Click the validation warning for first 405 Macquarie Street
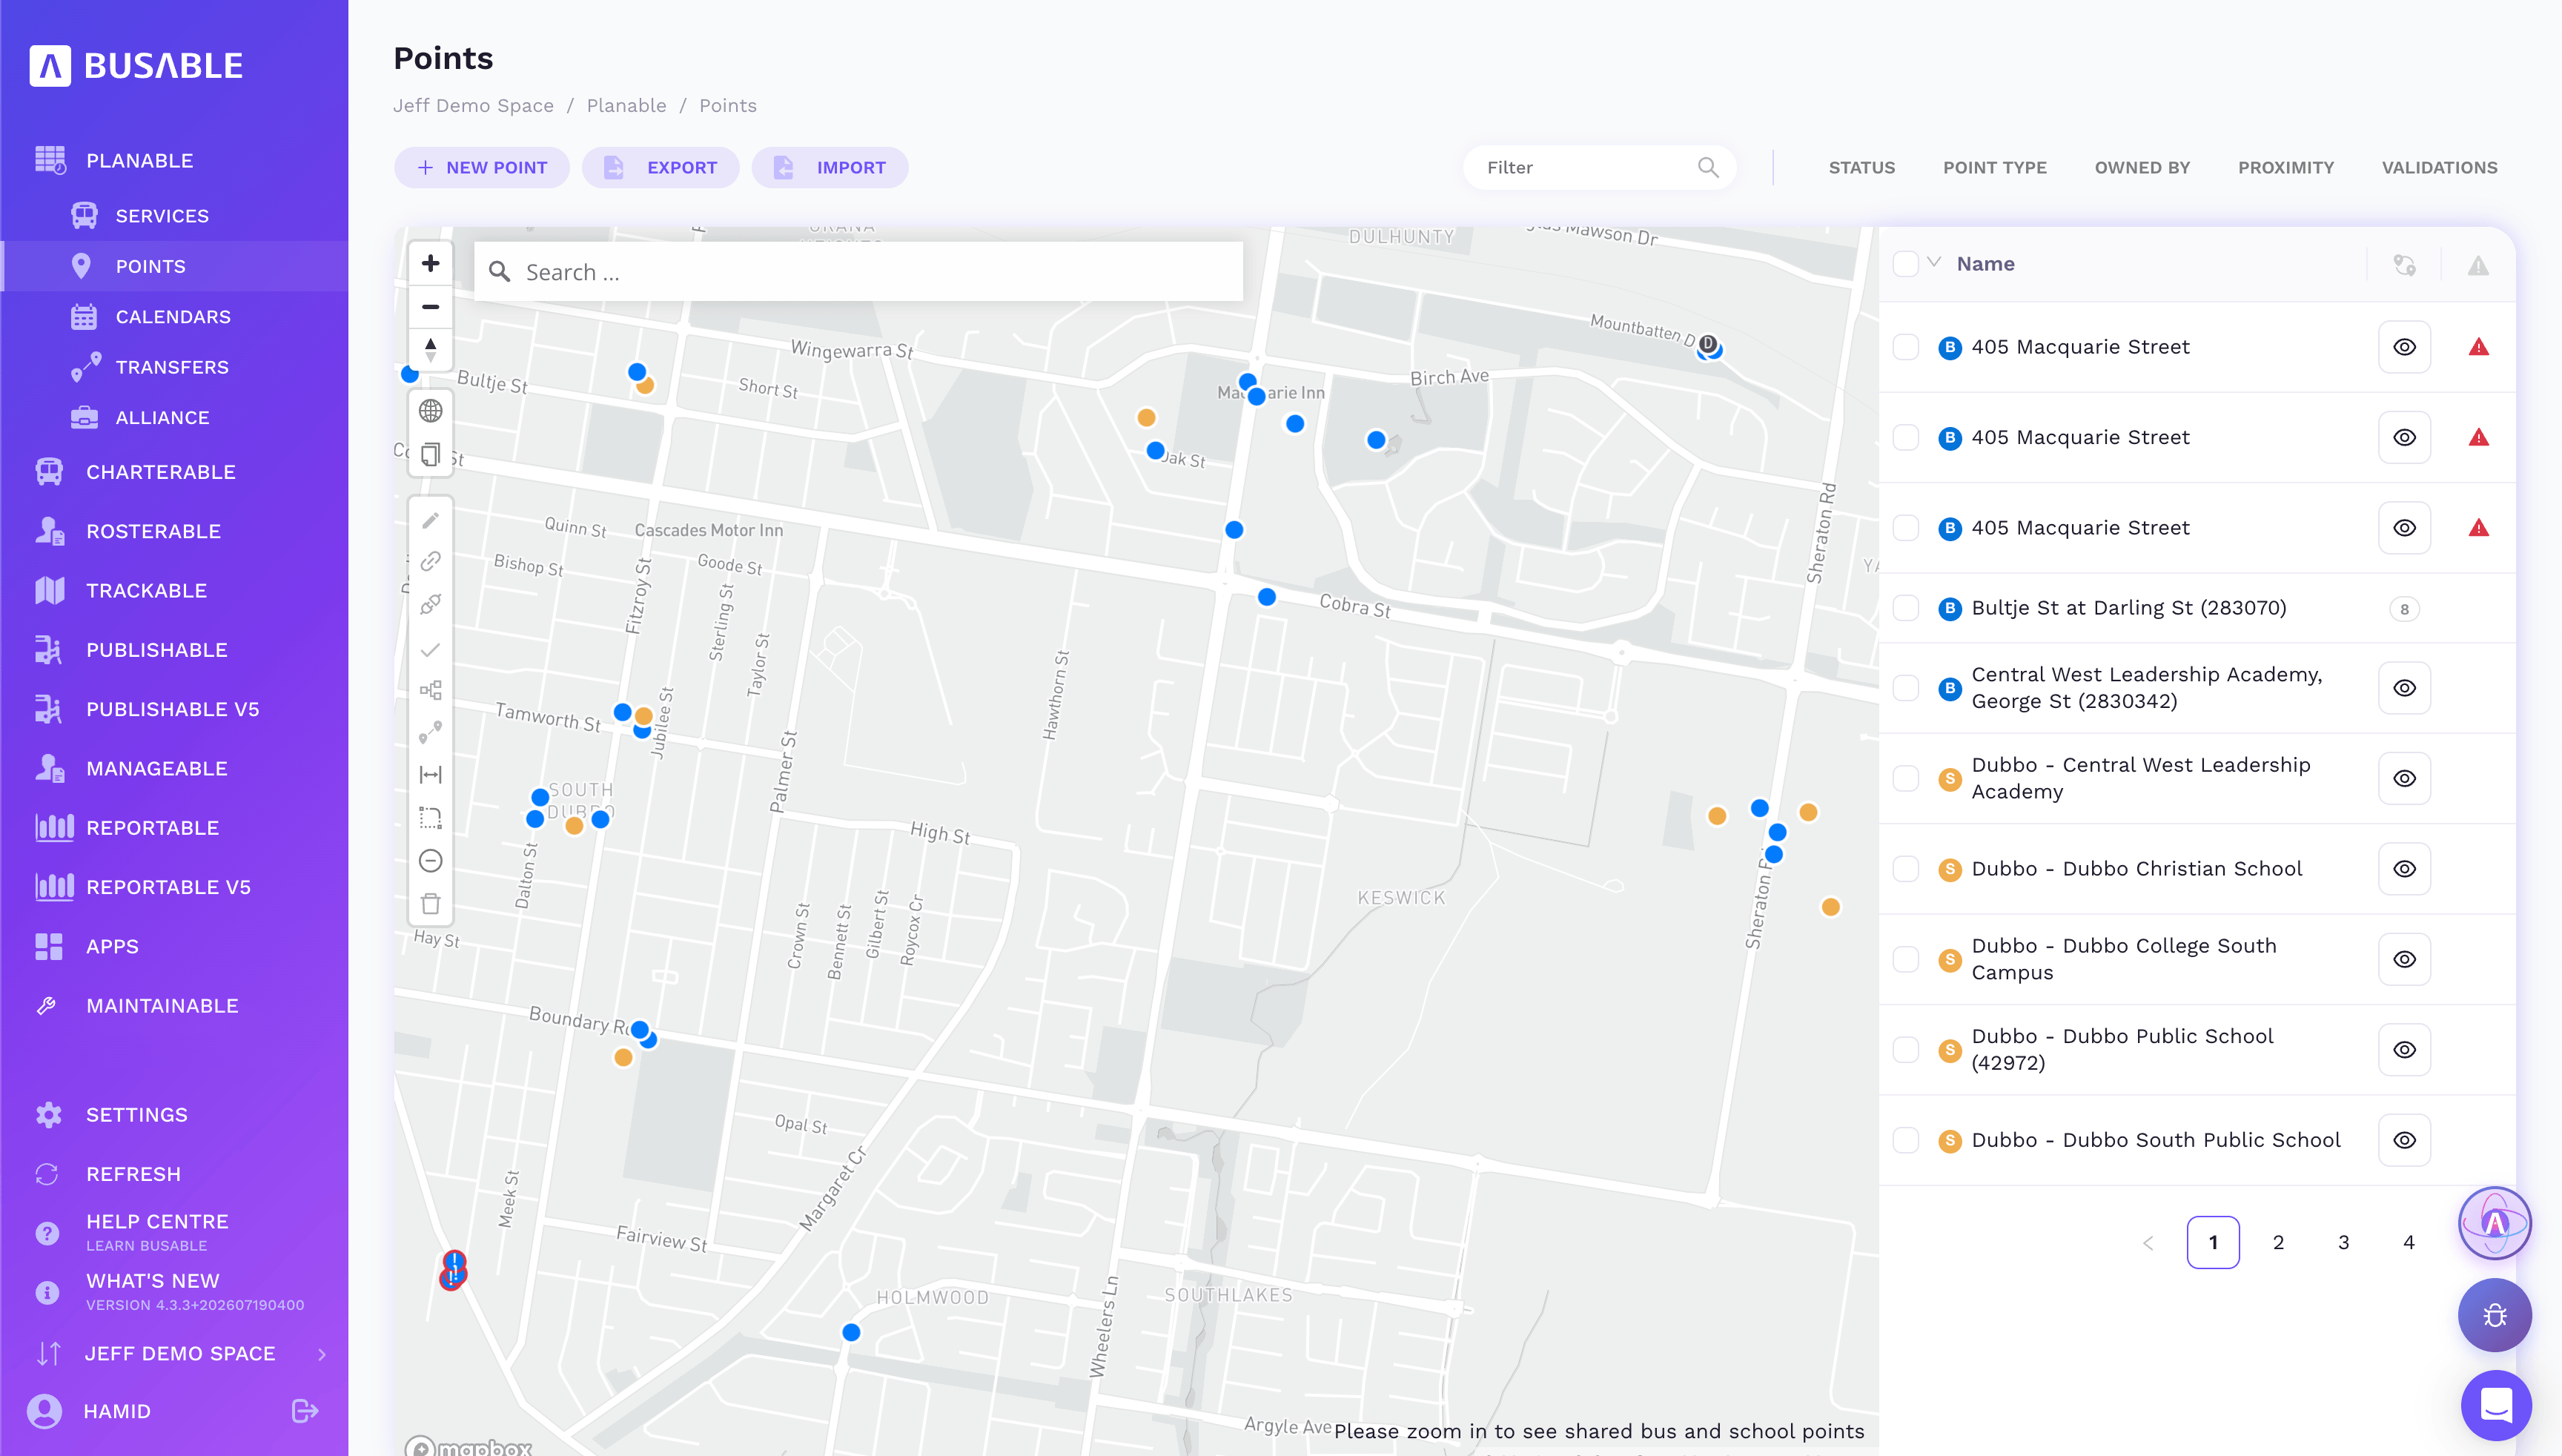The height and width of the screenshot is (1456, 2562). click(2478, 347)
